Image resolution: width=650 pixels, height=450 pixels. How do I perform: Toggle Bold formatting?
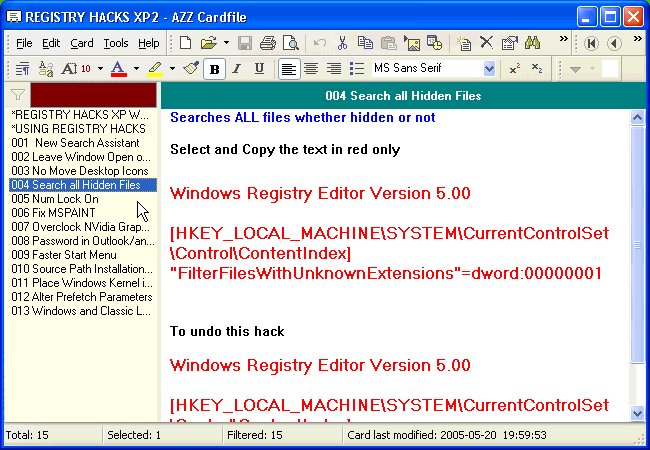click(214, 69)
